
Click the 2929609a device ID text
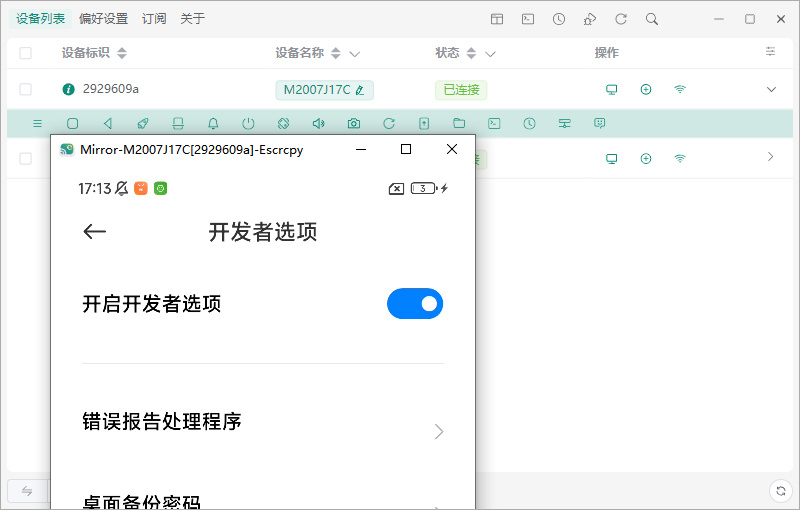click(x=111, y=89)
